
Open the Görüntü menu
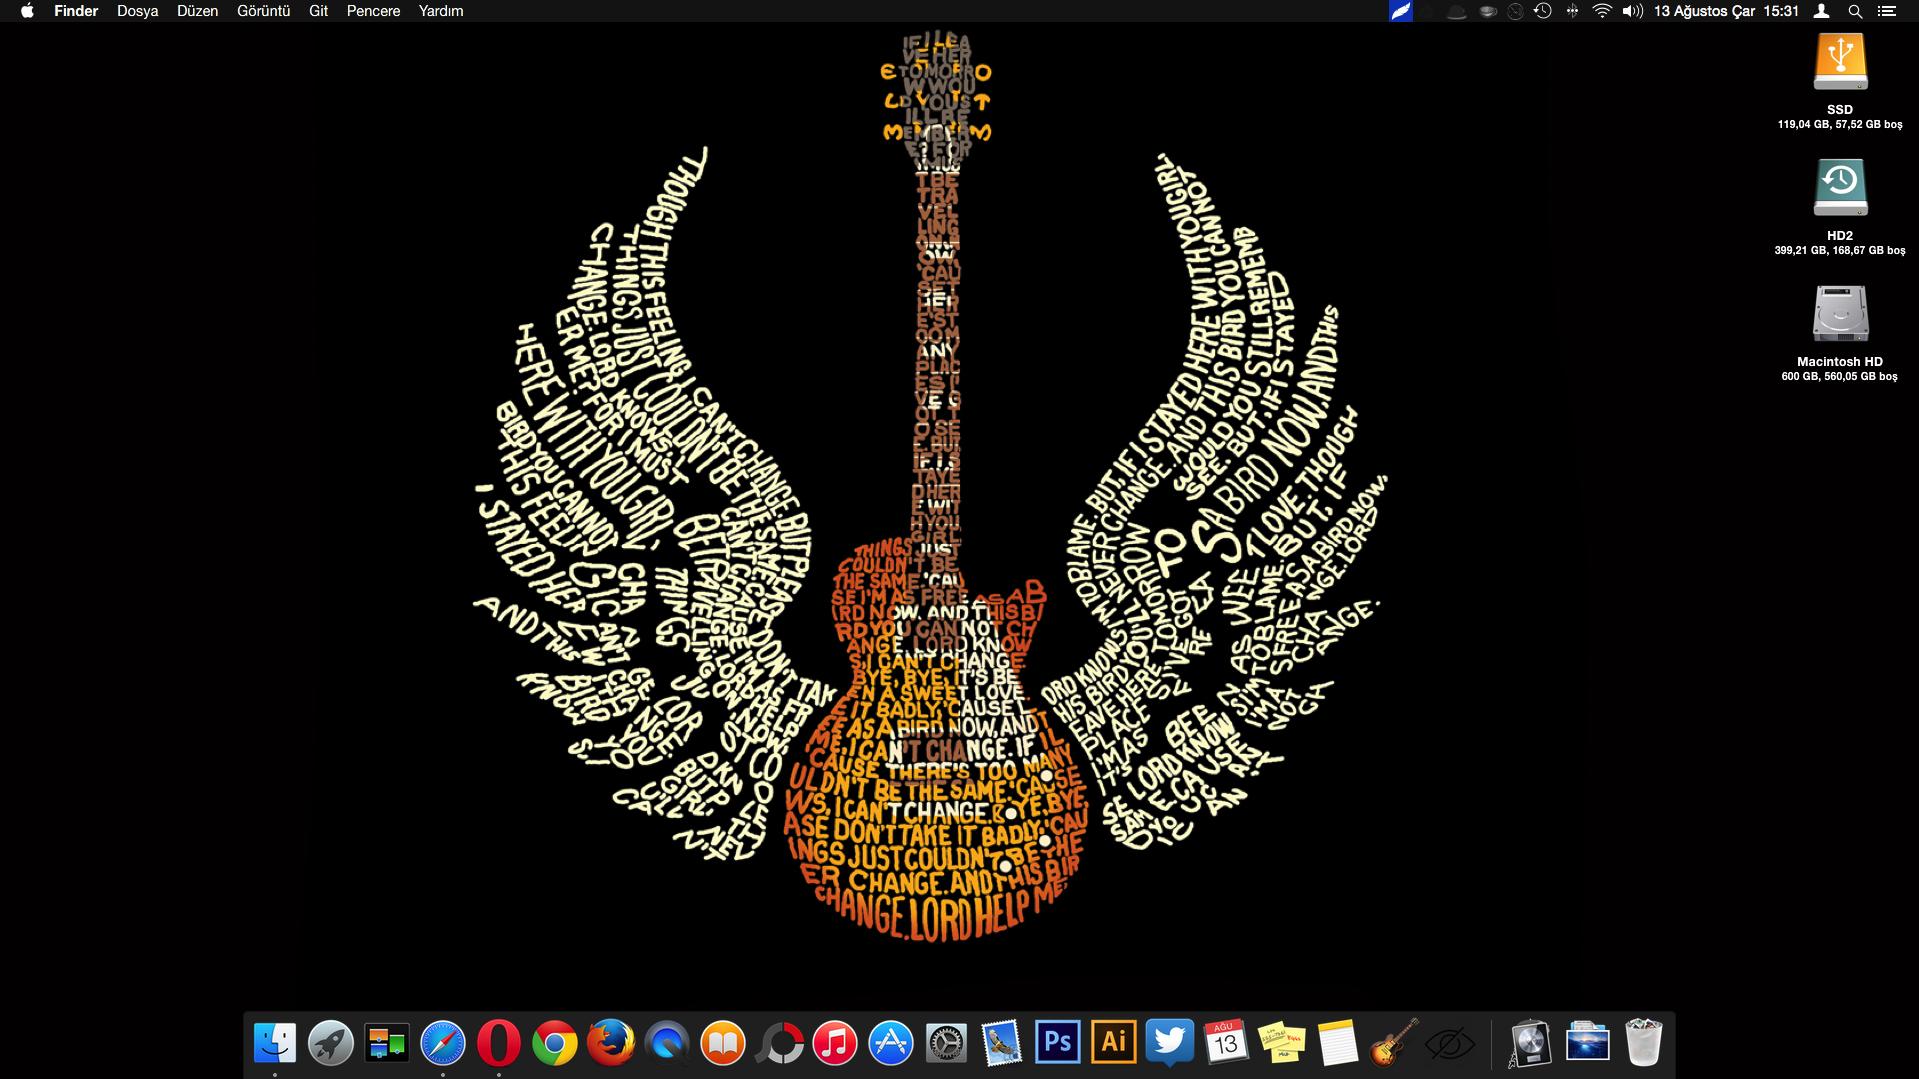click(263, 11)
